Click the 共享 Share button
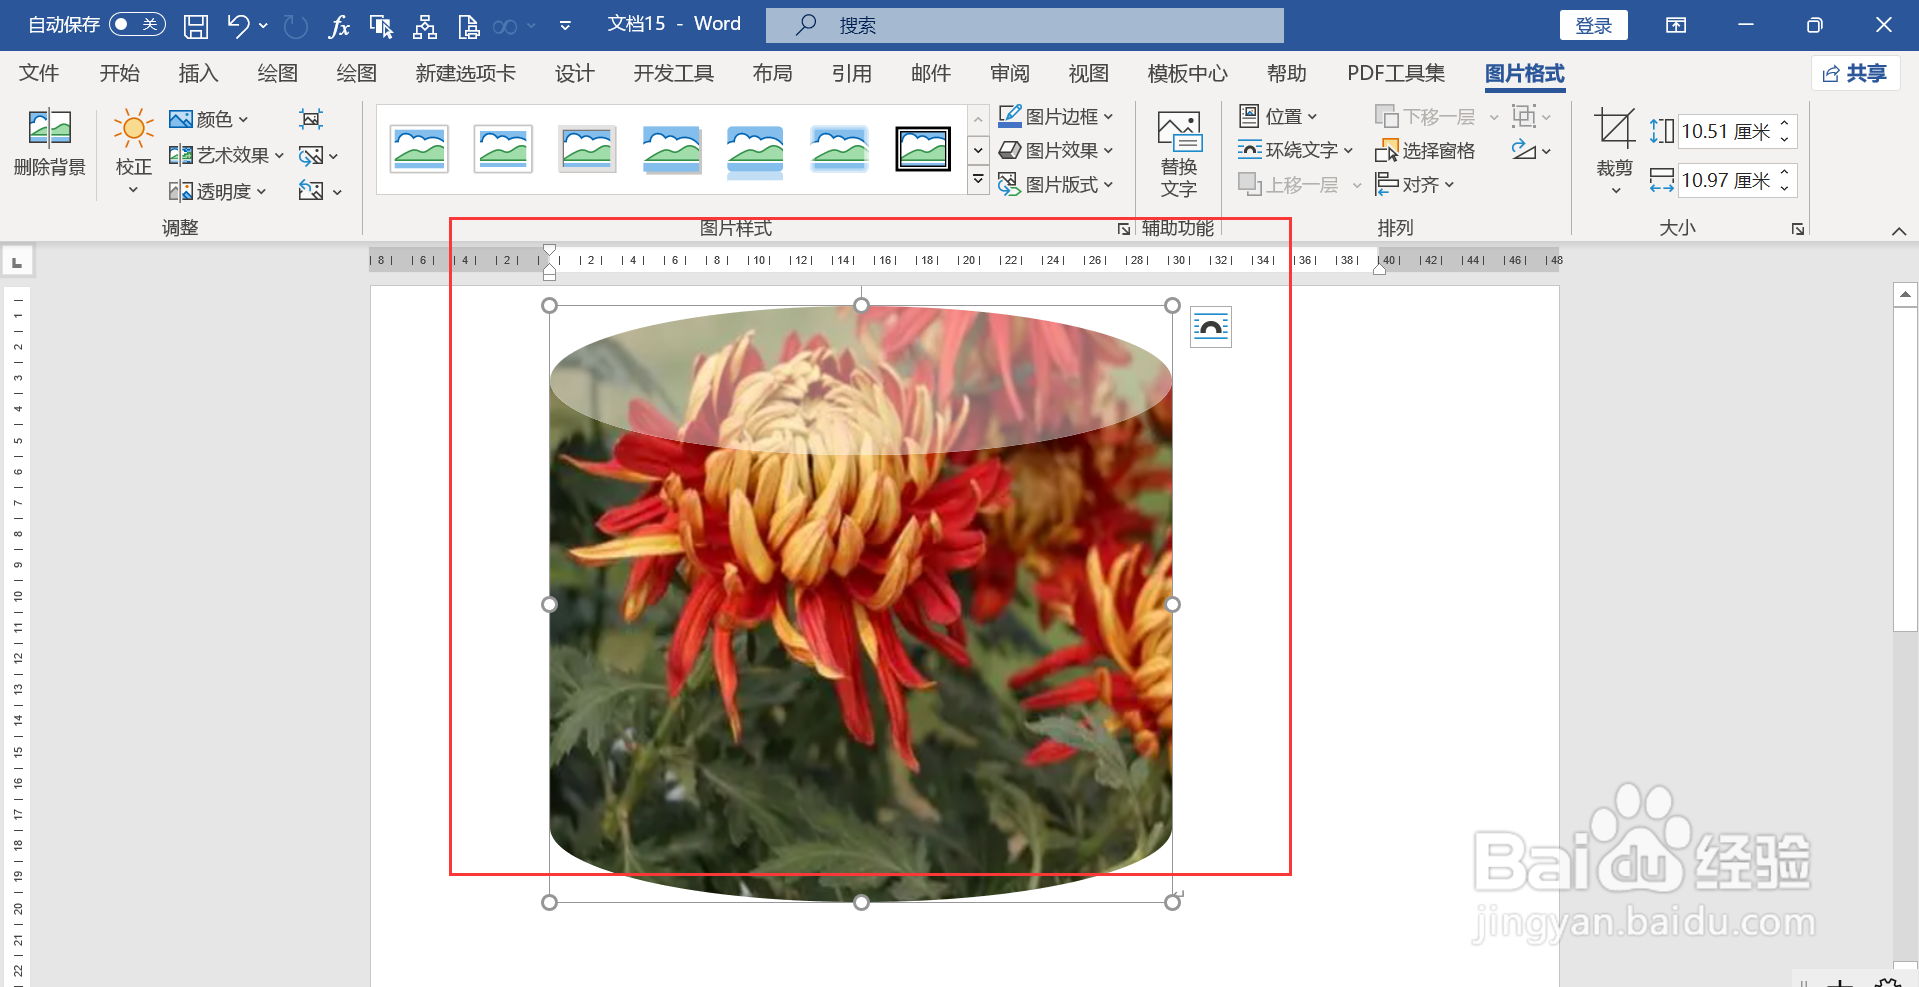Screen dimensions: 1919x987 point(1855,73)
